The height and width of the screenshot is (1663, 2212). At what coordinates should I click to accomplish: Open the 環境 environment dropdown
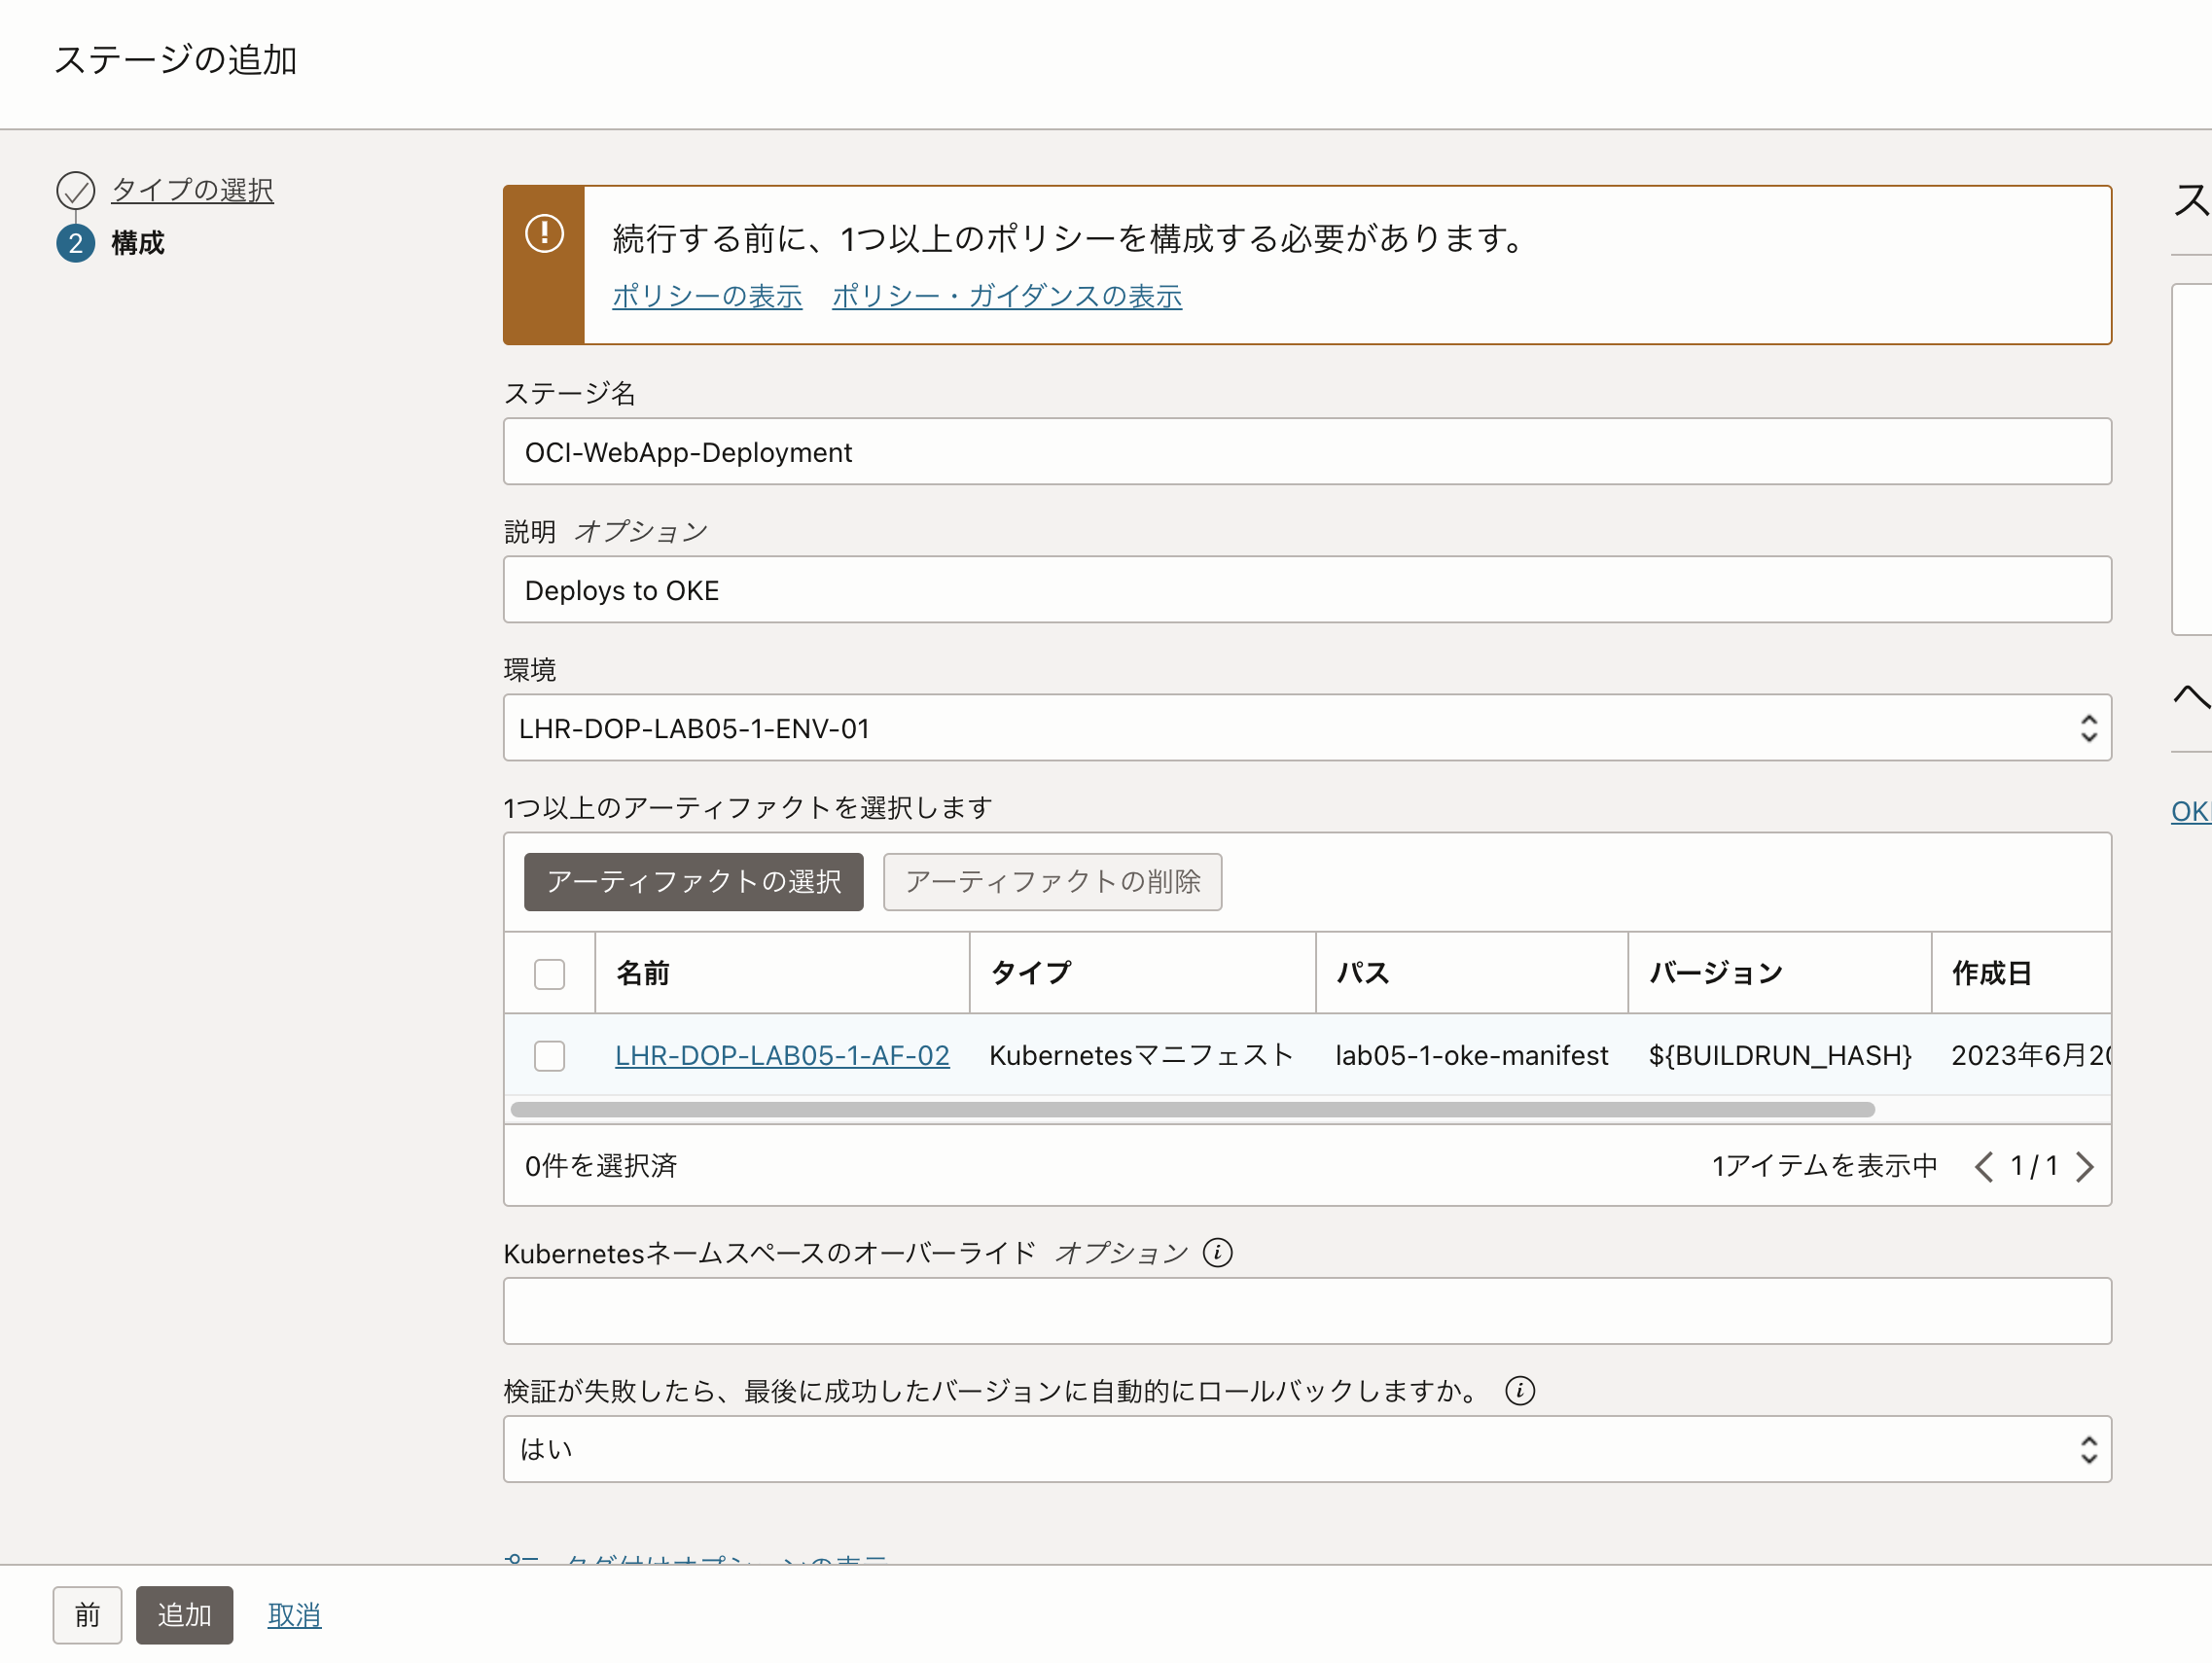coord(1306,728)
